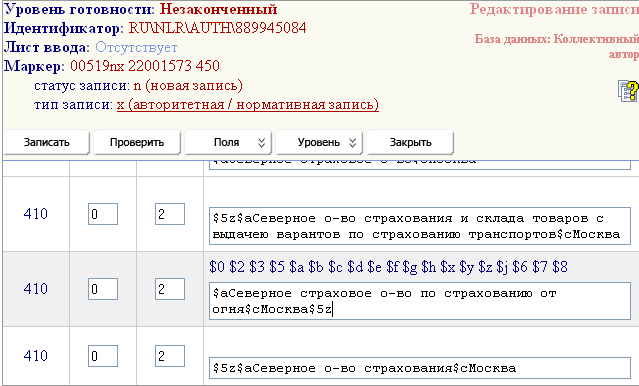Focus second indicator of last 410 row
This screenshot has width=639, height=386.
(x=170, y=356)
